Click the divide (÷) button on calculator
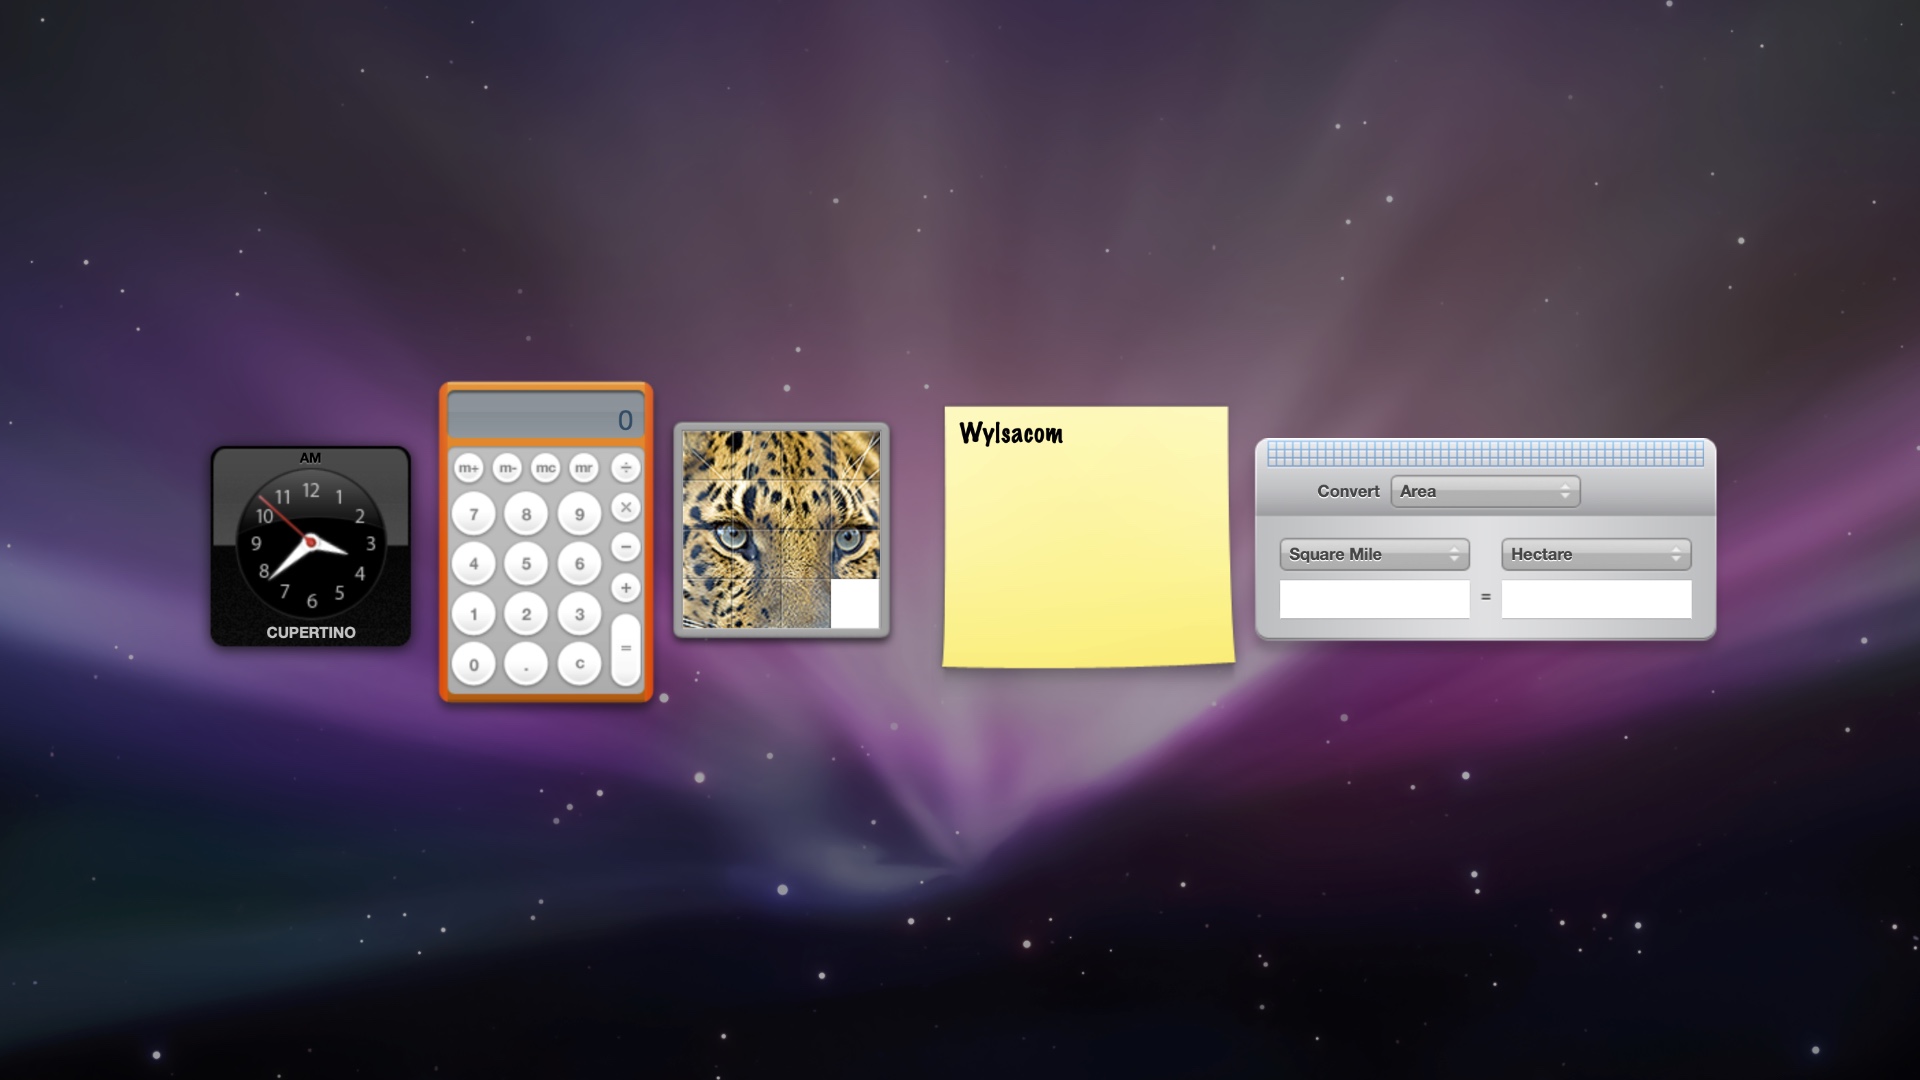This screenshot has height=1080, width=1920. (625, 467)
